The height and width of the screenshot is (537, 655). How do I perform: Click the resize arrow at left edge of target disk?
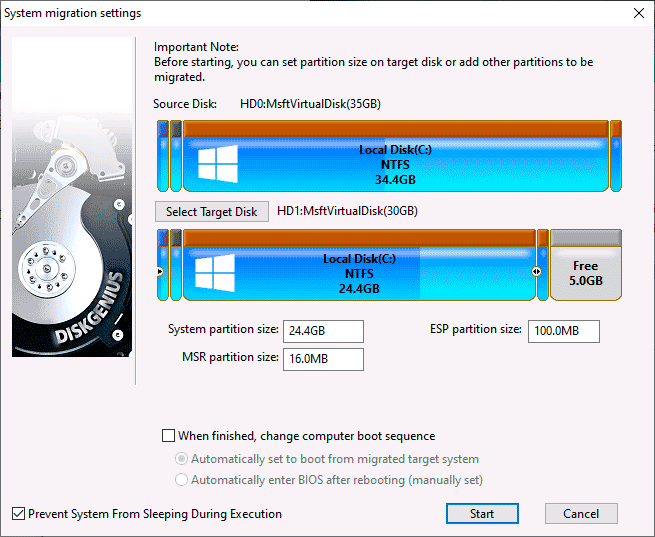(161, 271)
